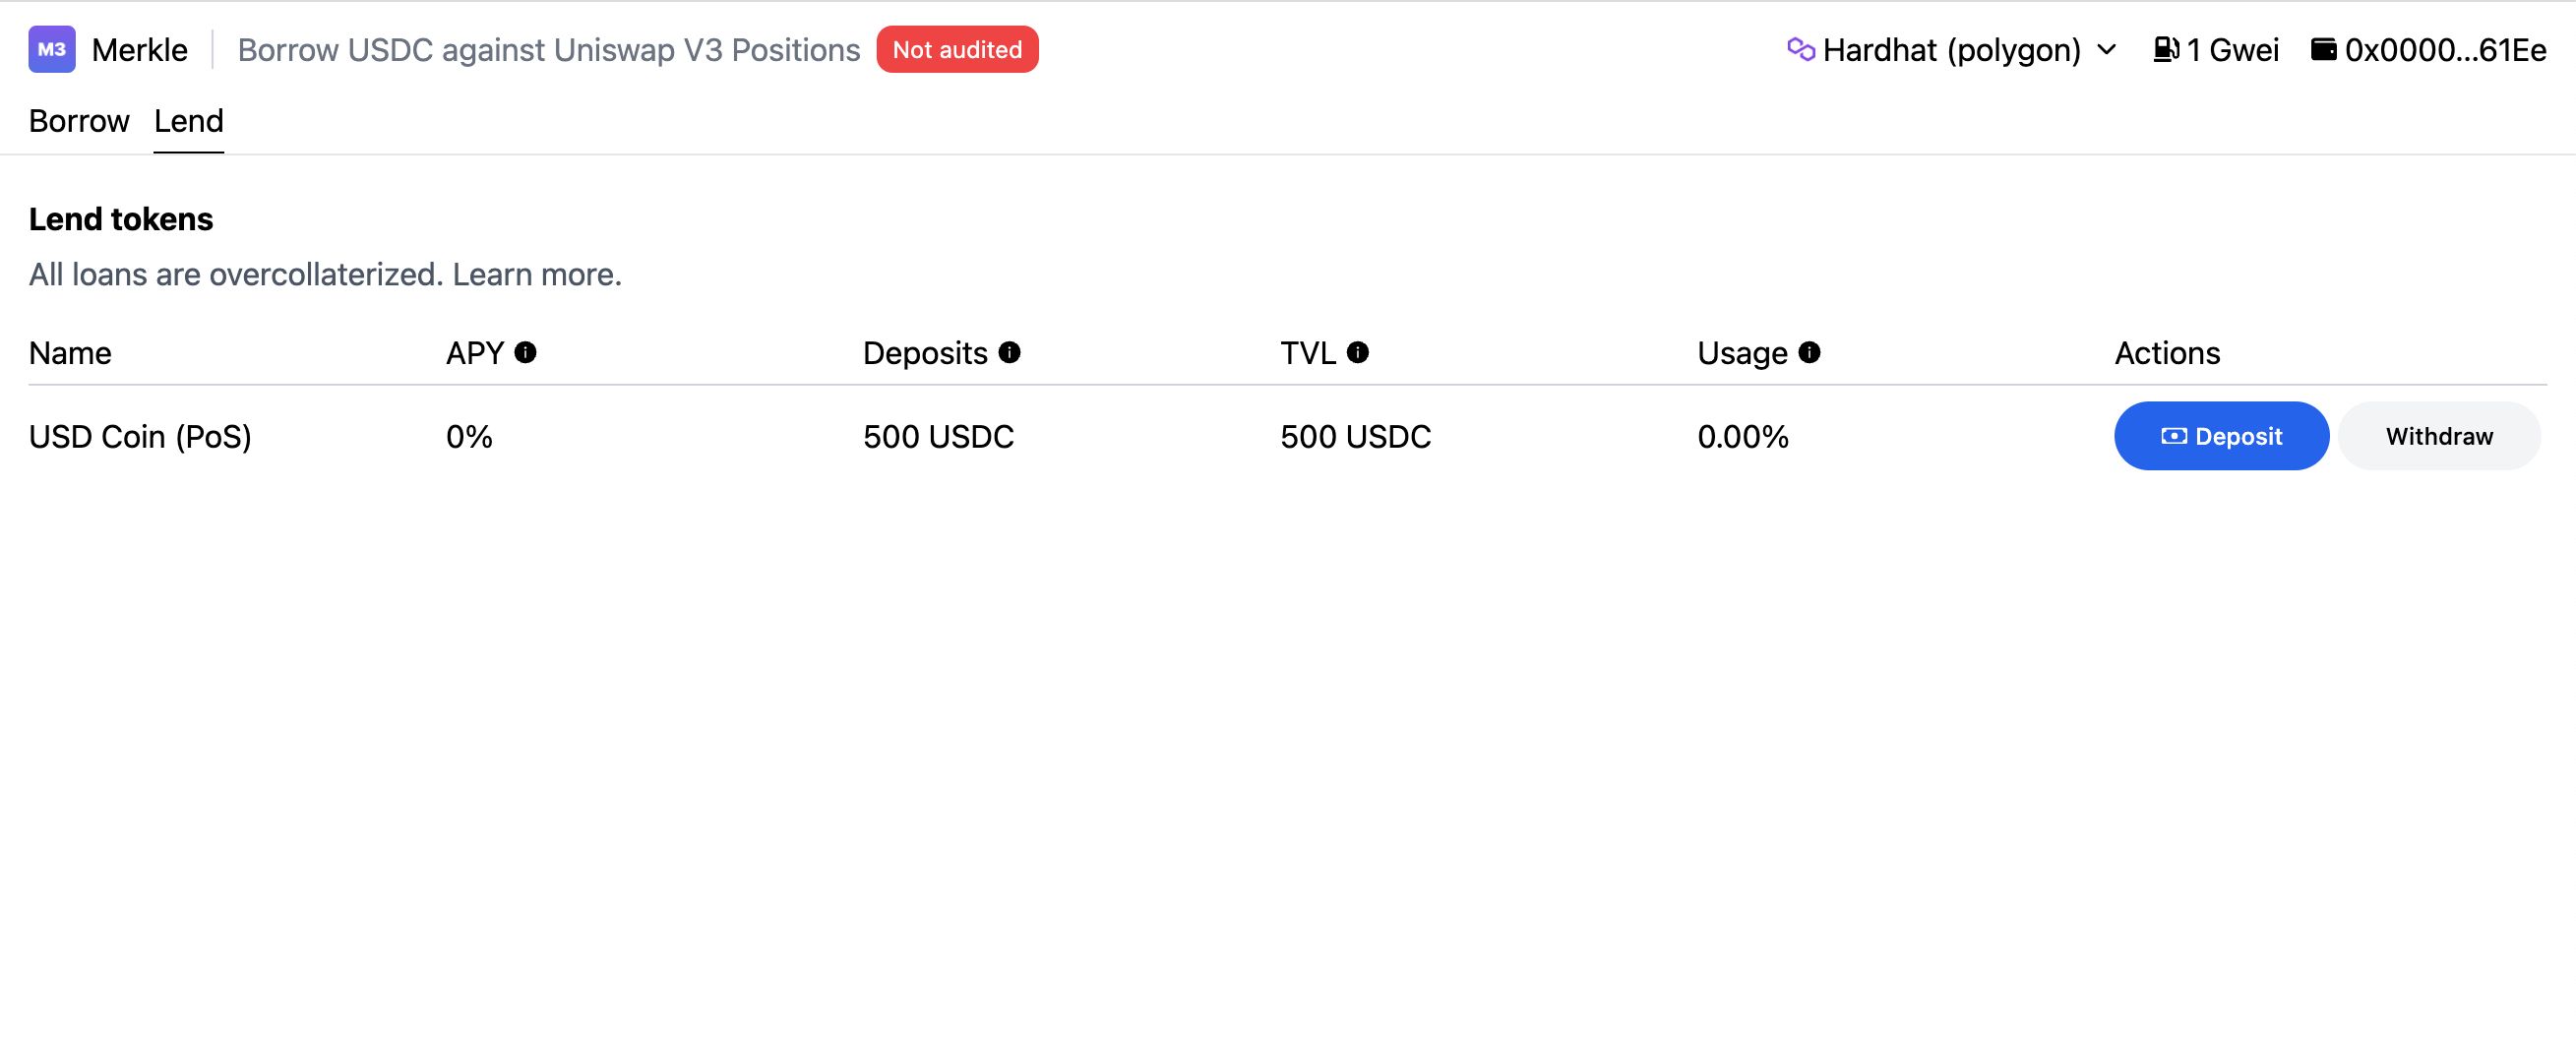Click the Not audited badge
The image size is (2576, 1041).
point(957,49)
